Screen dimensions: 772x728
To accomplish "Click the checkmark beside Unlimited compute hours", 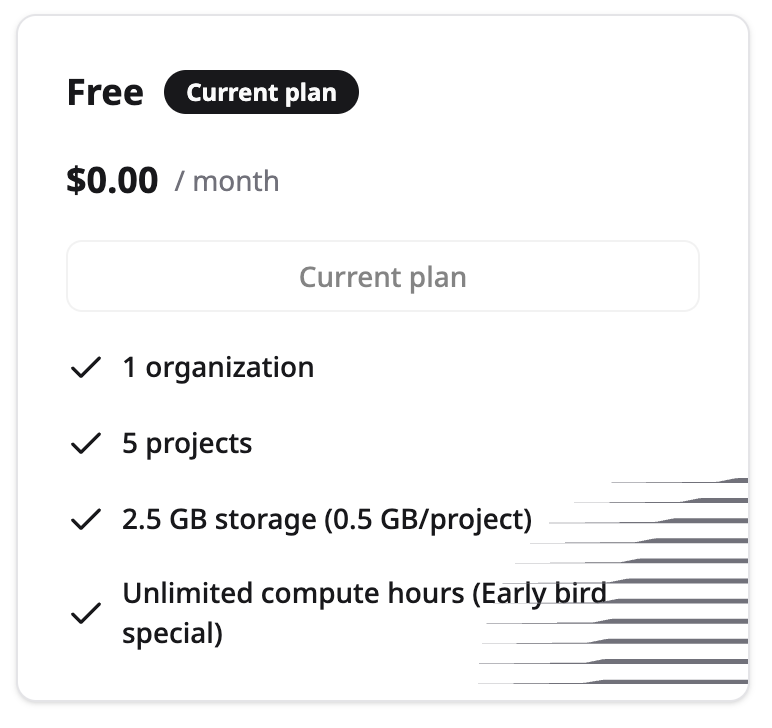I will click(86, 613).
